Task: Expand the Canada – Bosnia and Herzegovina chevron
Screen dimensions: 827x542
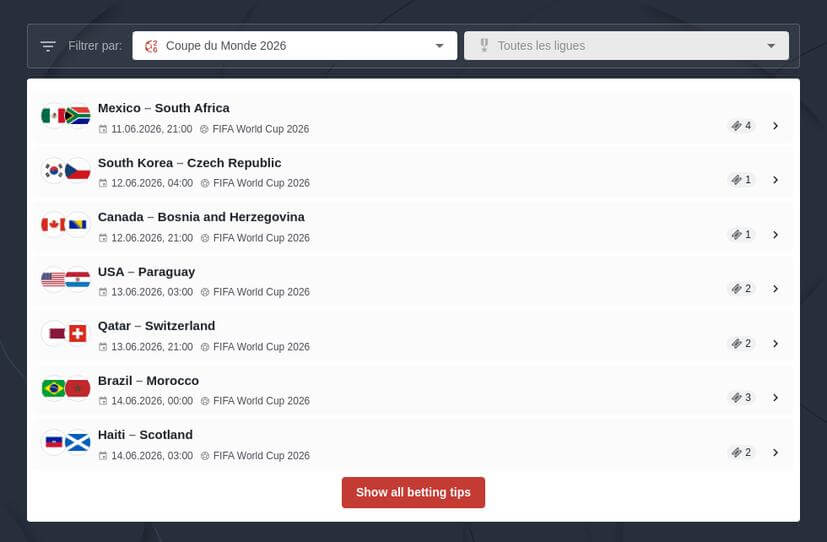Action: tap(775, 235)
